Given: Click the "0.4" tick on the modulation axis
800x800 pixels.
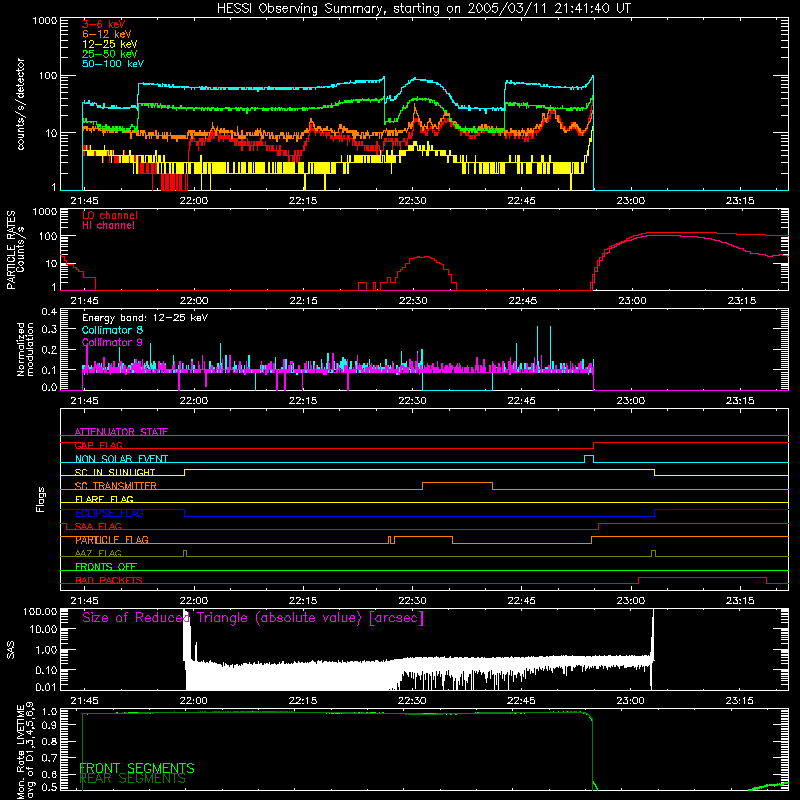Looking at the screenshot, I should 49,311.
